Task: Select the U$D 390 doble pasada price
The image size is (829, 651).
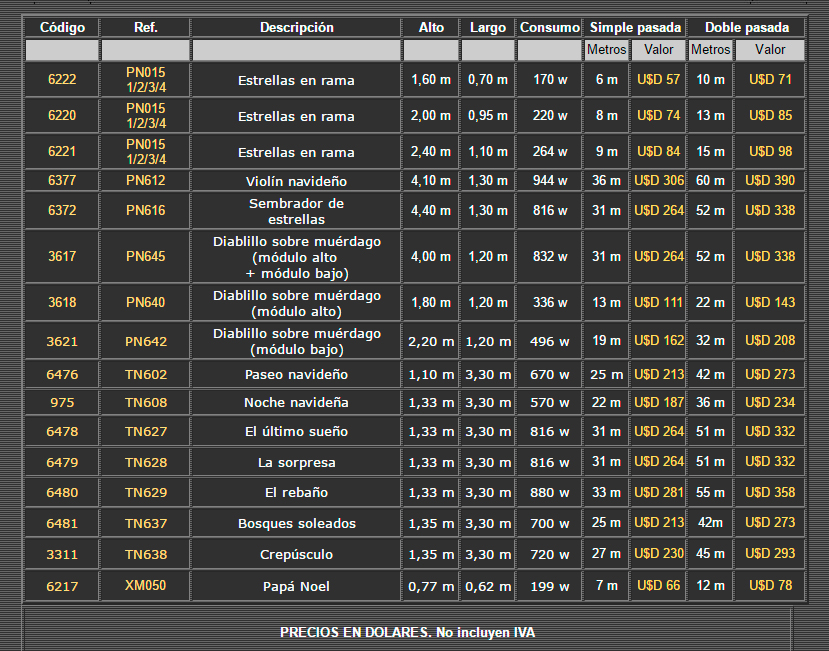Action: pos(770,181)
